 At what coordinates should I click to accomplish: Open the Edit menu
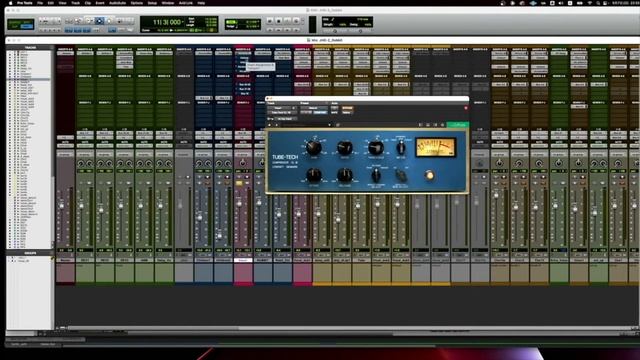tap(51, 3)
